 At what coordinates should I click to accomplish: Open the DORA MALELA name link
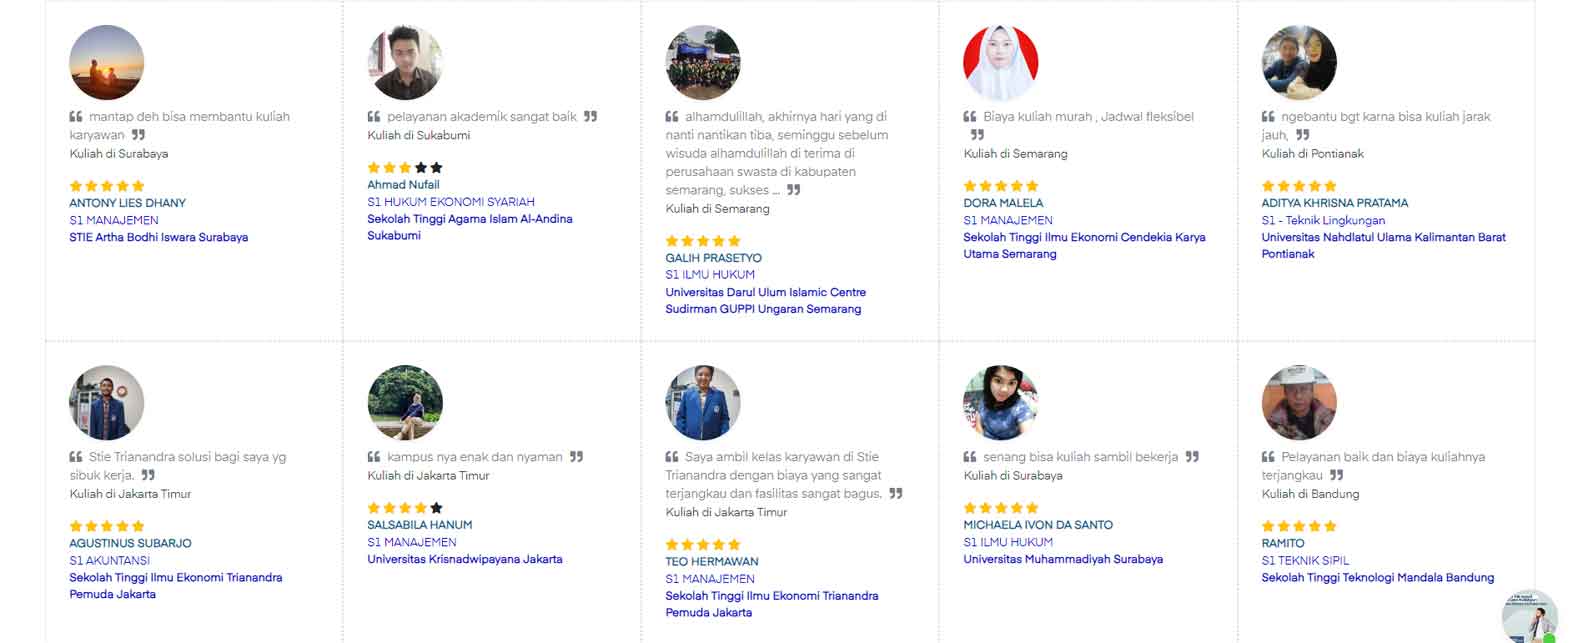point(1003,203)
